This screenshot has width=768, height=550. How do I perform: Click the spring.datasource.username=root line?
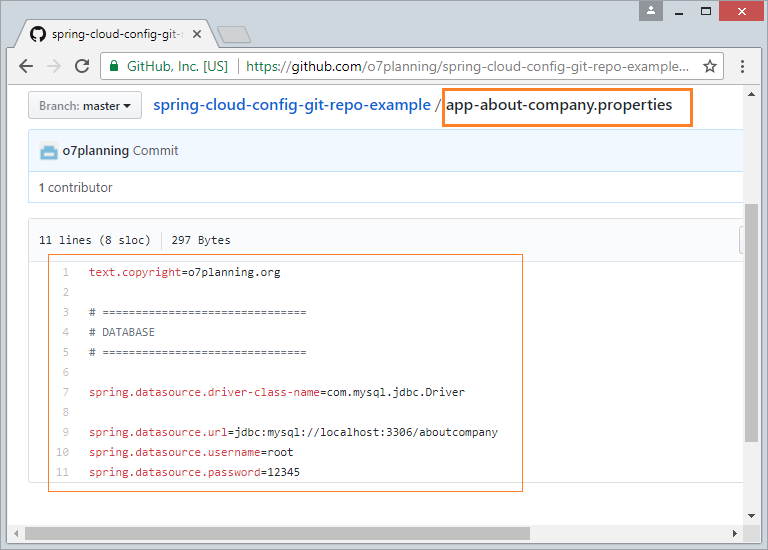191,452
